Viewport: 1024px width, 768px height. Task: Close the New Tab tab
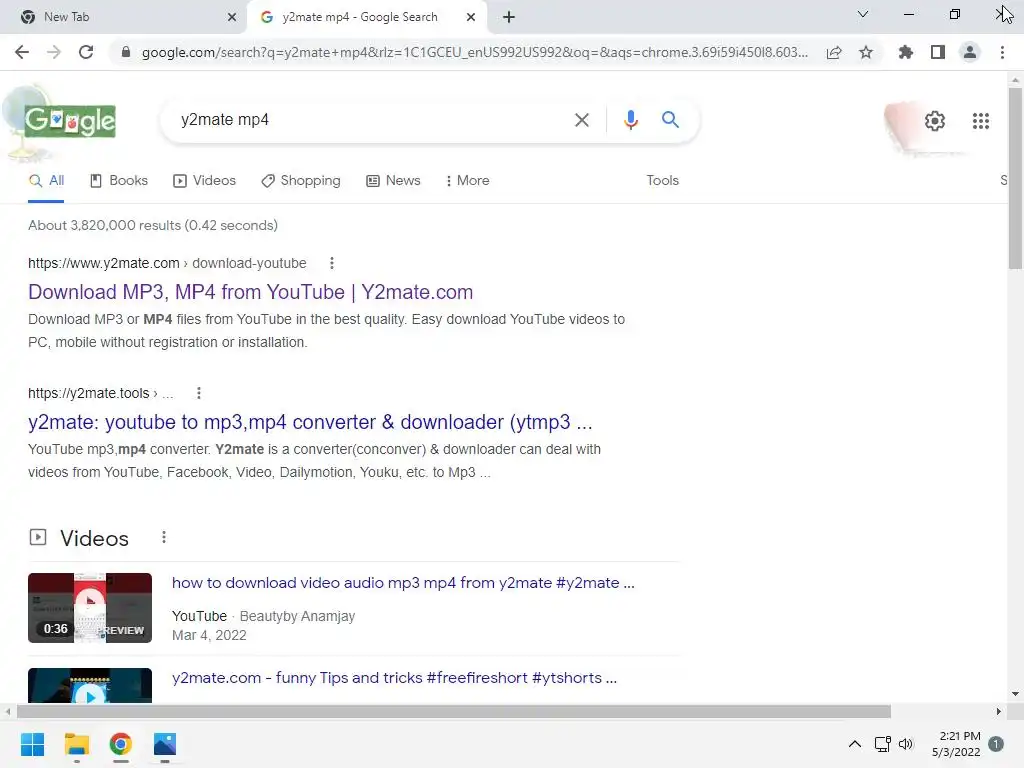click(232, 17)
